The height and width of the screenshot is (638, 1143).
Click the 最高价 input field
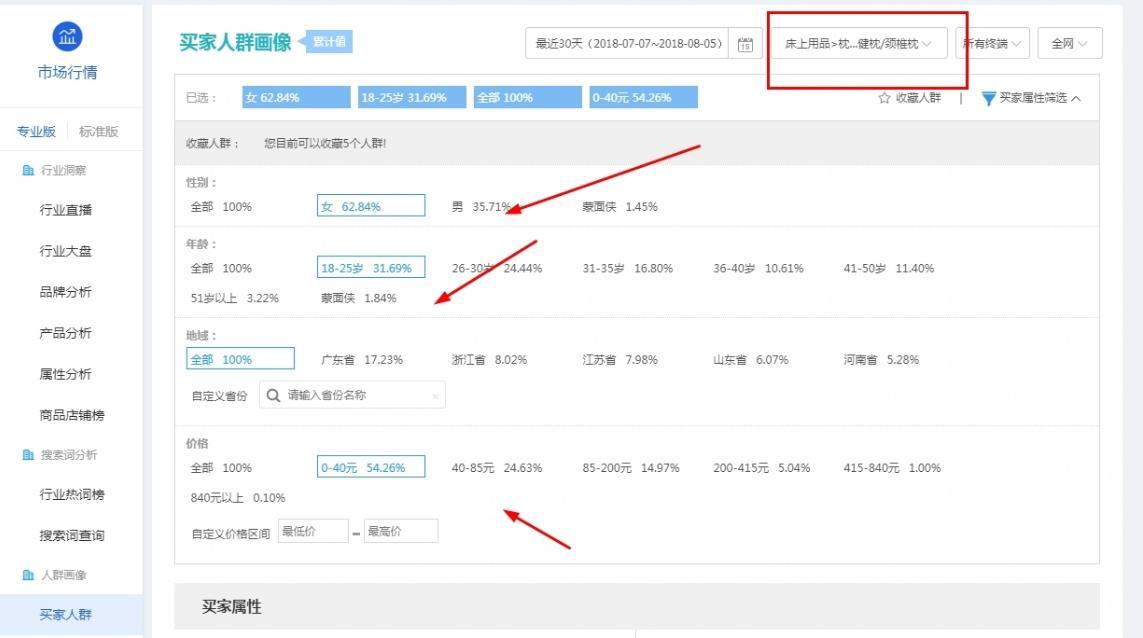point(401,531)
